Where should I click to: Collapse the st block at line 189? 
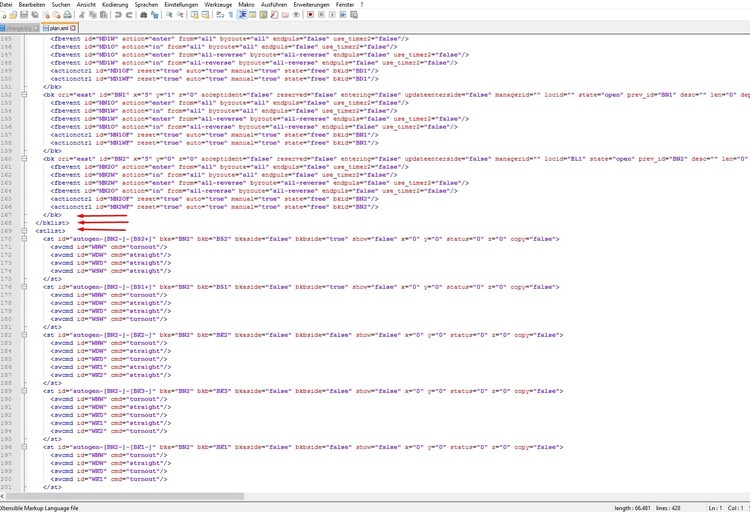click(24, 391)
